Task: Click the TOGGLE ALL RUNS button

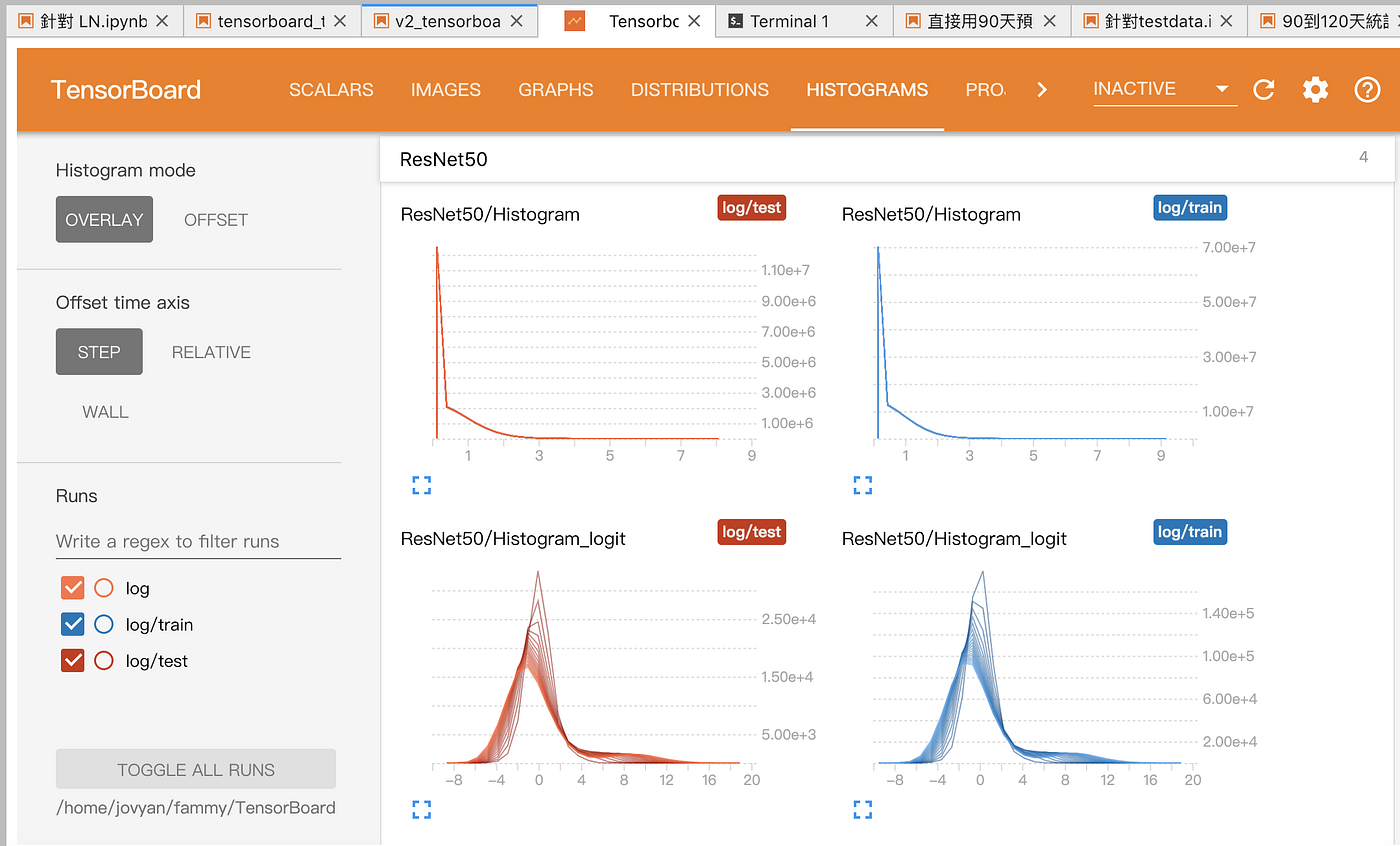Action: 195,769
